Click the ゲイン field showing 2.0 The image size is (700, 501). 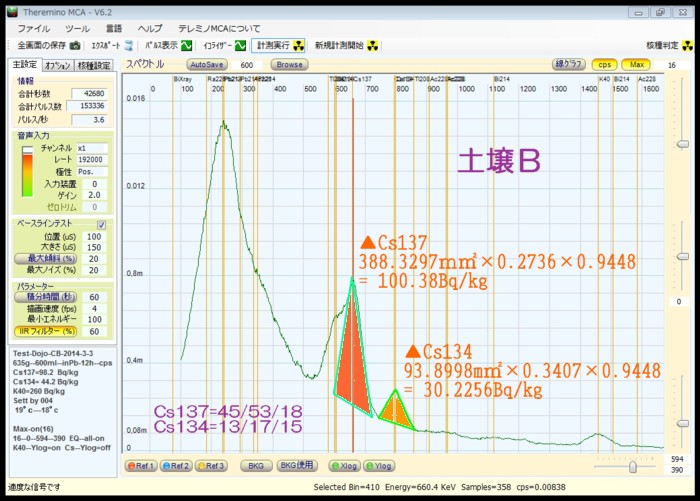click(x=94, y=195)
